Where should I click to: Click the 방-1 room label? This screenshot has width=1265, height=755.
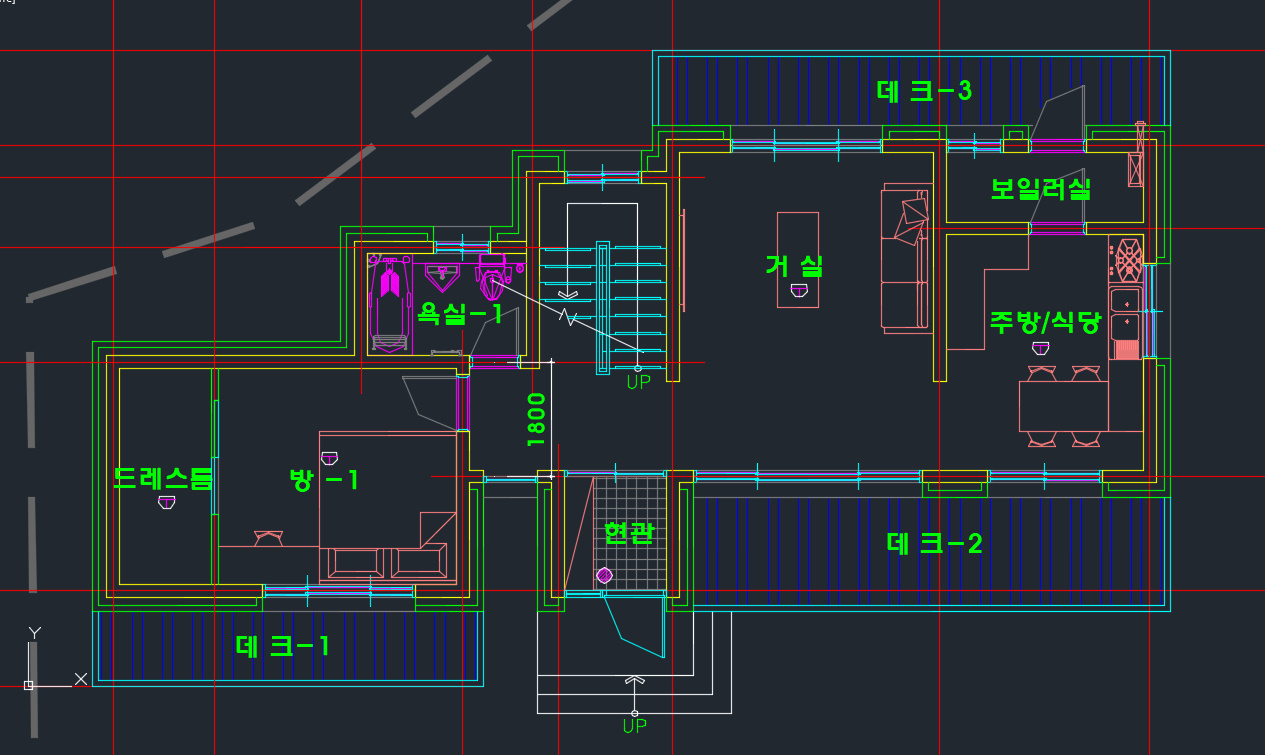tap(323, 480)
